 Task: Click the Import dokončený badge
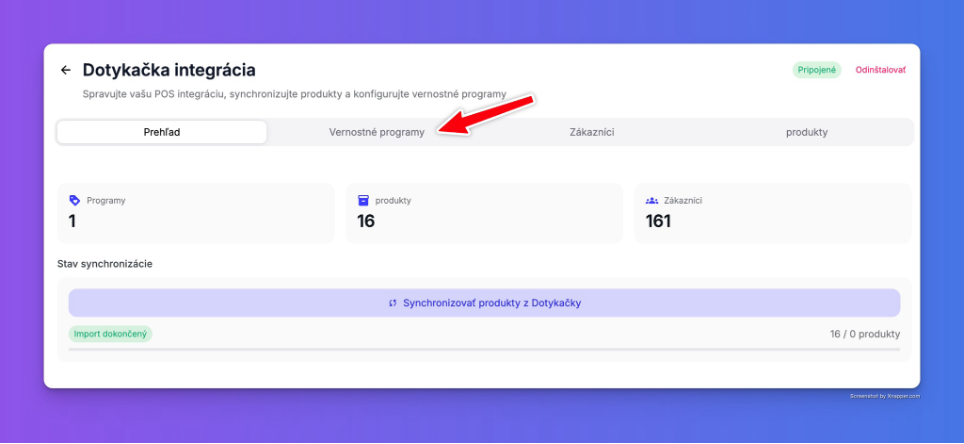[110, 334]
